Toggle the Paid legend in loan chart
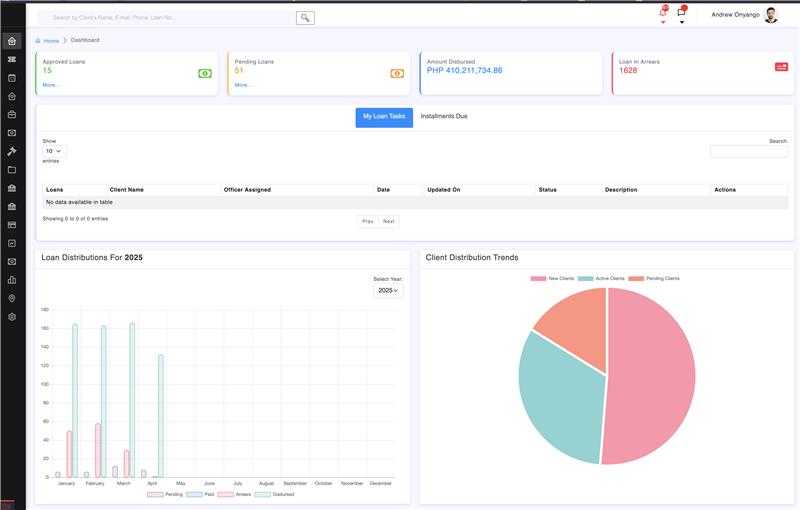This screenshot has width=800, height=510. point(200,494)
